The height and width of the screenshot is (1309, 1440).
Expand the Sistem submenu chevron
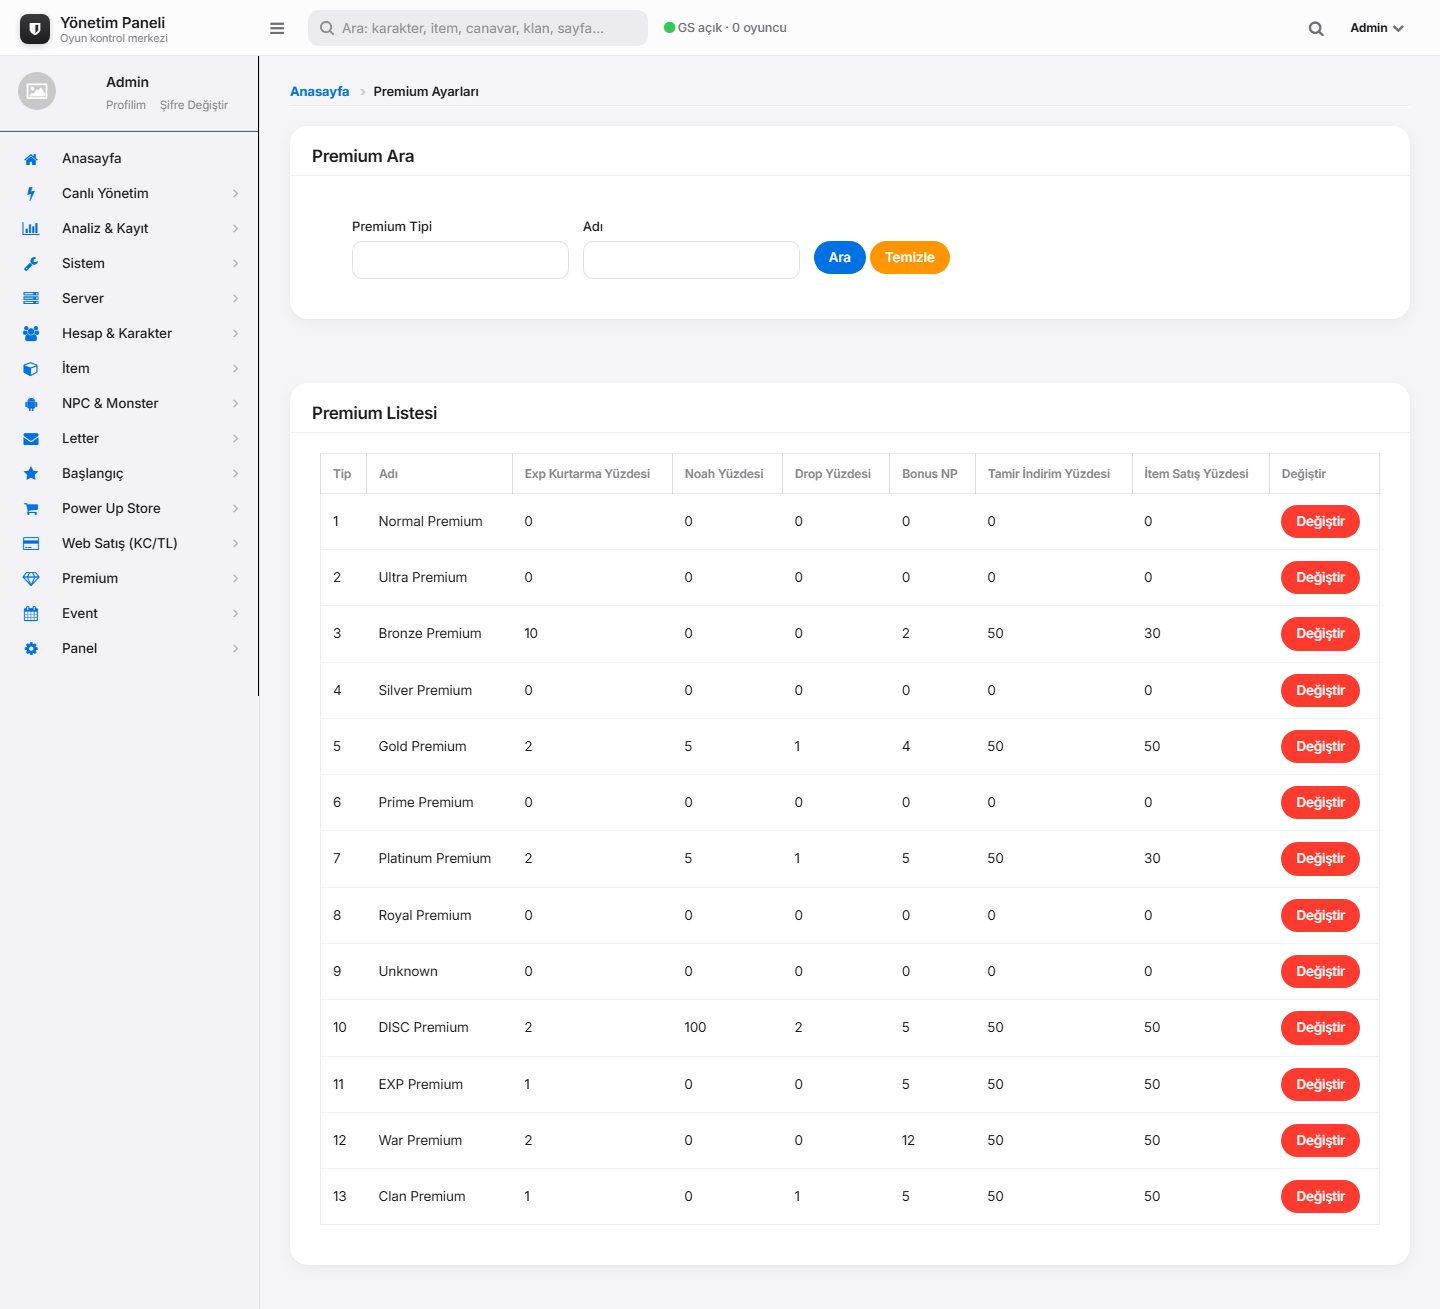coord(236,264)
